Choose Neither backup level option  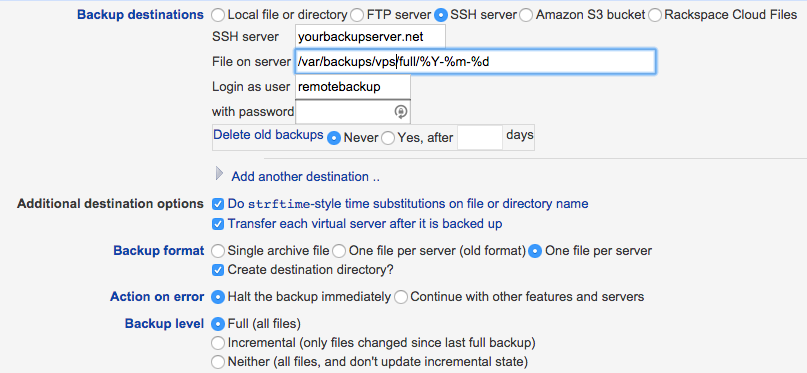218,362
